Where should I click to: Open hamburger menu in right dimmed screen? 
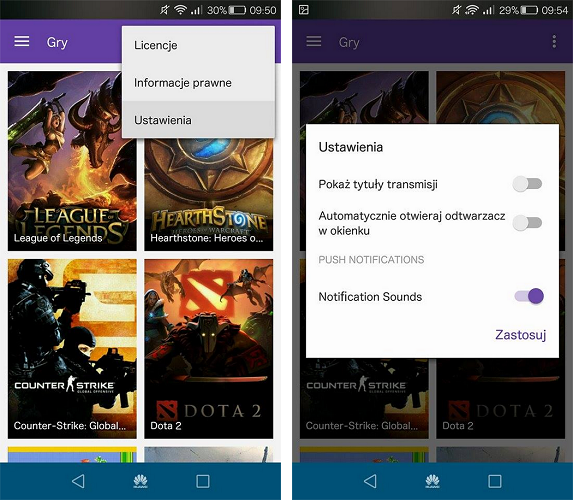[x=314, y=41]
